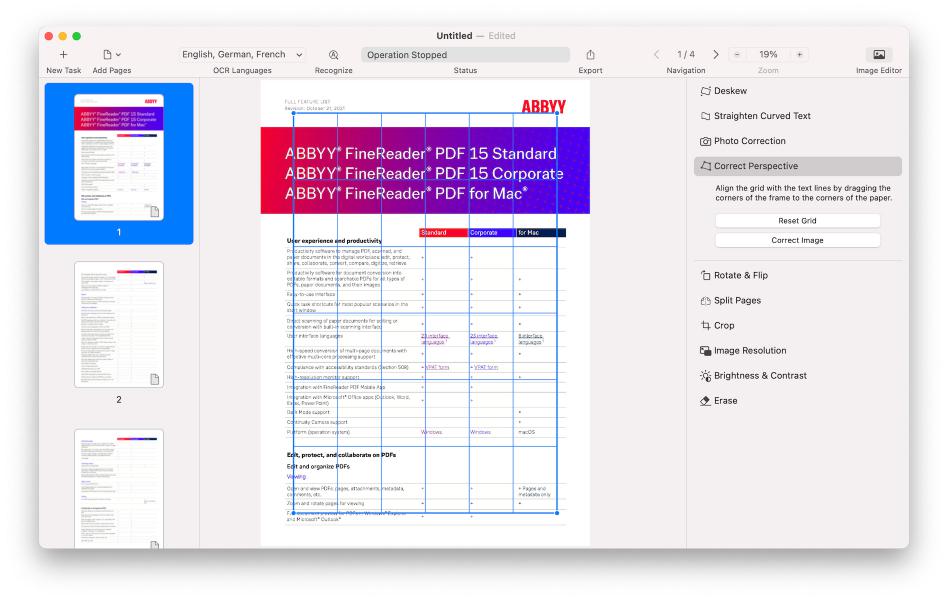Click the Export share icon
Screen dimensions: 948x600
click(x=590, y=54)
